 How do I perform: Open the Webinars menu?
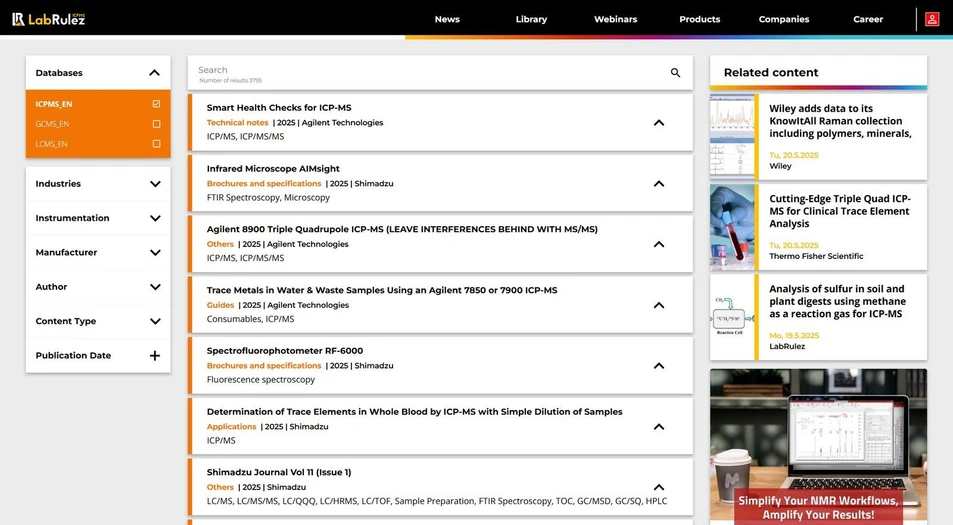[616, 19]
